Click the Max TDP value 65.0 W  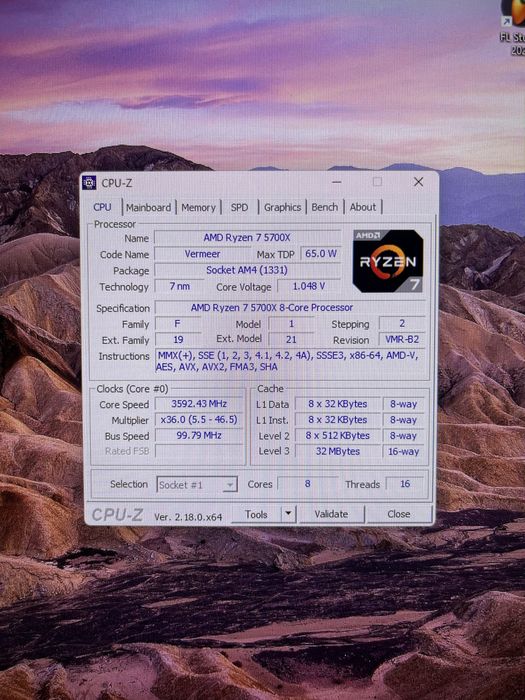(321, 254)
